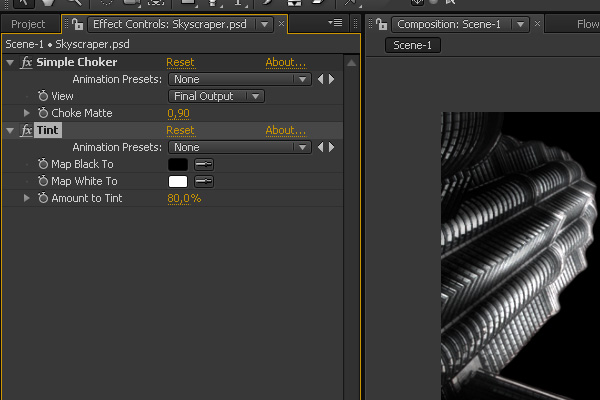Pick white color with Map White To eyedropper

pos(204,181)
